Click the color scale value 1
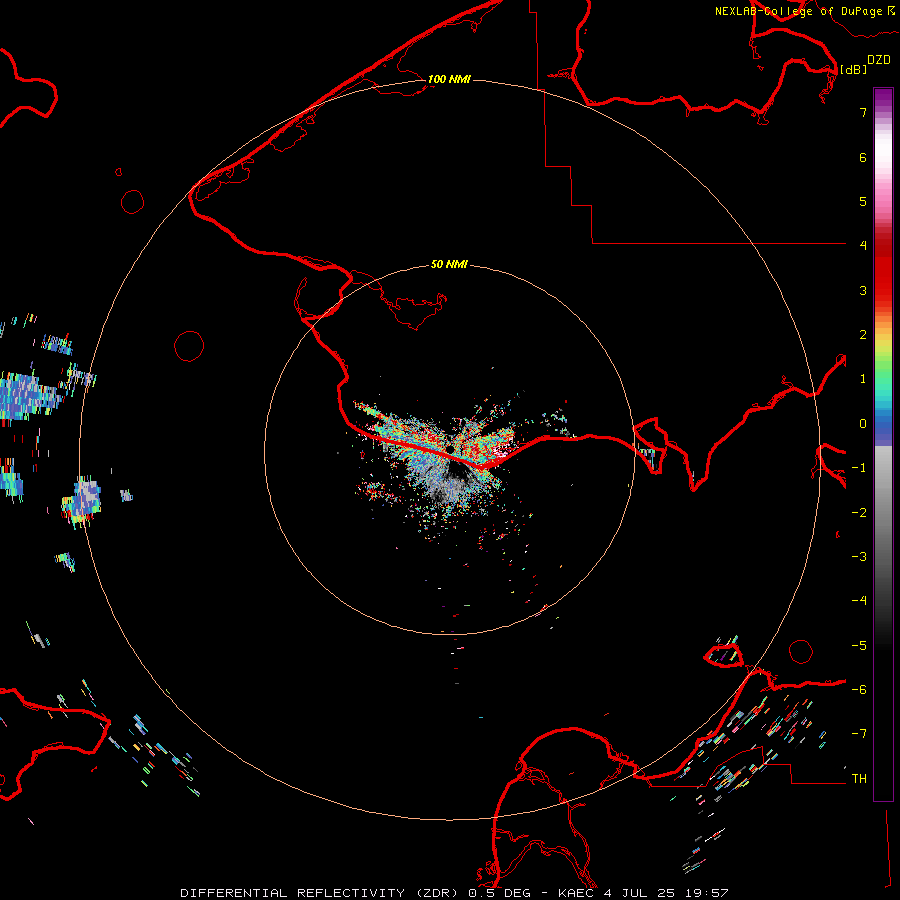 tap(863, 379)
